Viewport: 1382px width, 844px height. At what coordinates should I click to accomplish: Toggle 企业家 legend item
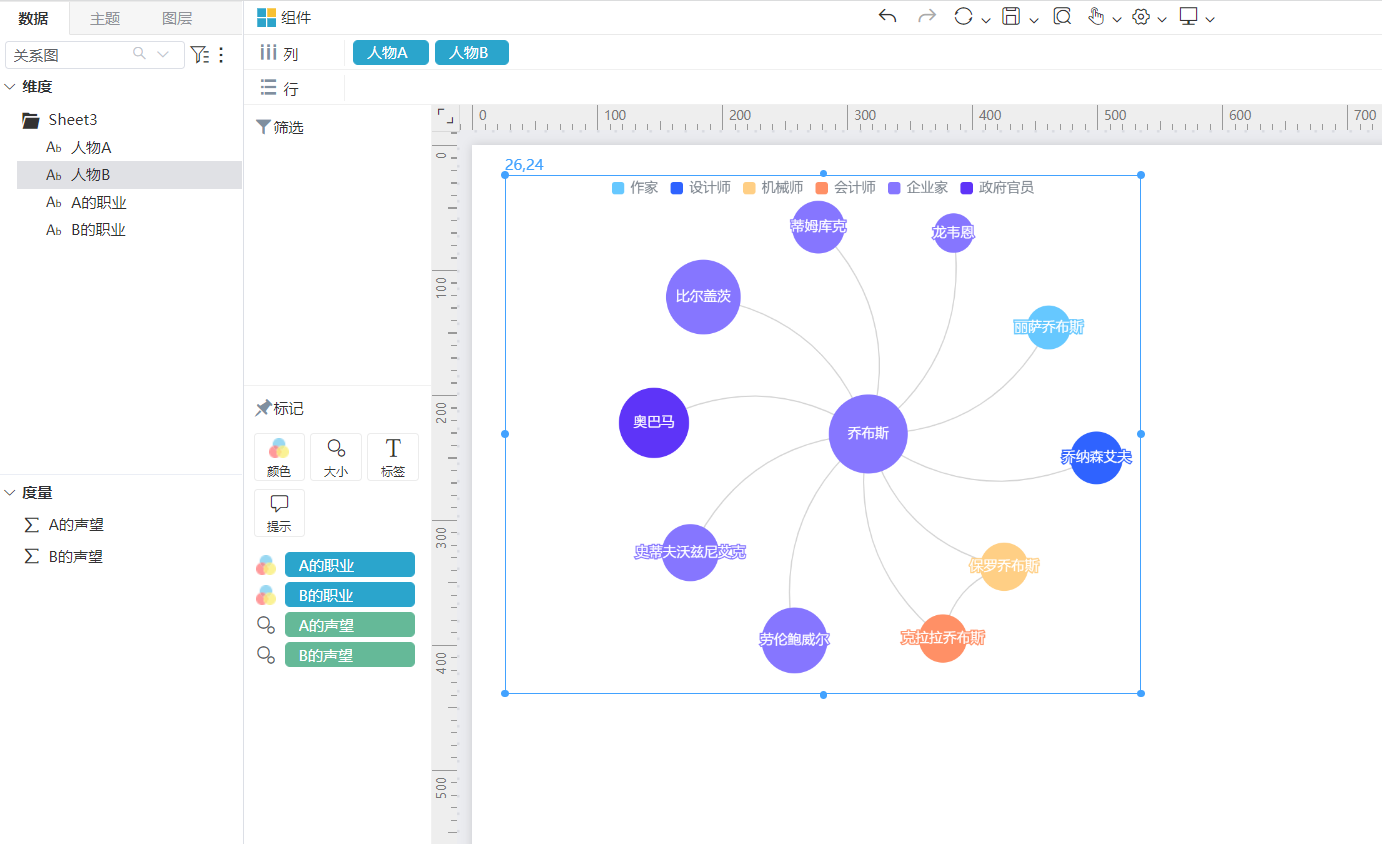pos(918,188)
